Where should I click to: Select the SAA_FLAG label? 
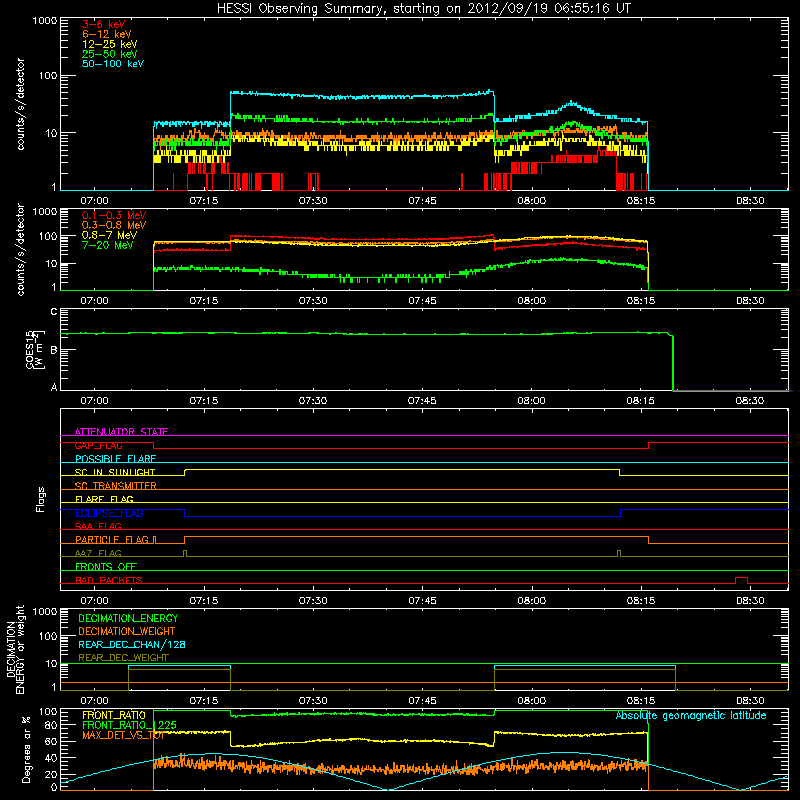pos(98,526)
